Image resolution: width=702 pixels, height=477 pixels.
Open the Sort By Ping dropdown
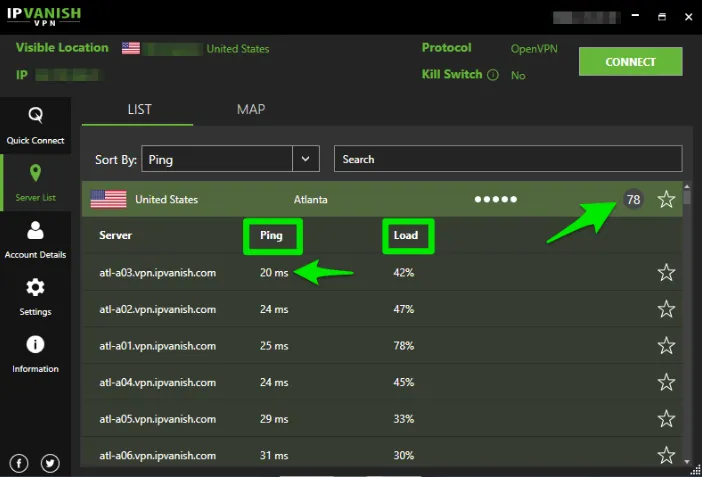click(x=305, y=159)
